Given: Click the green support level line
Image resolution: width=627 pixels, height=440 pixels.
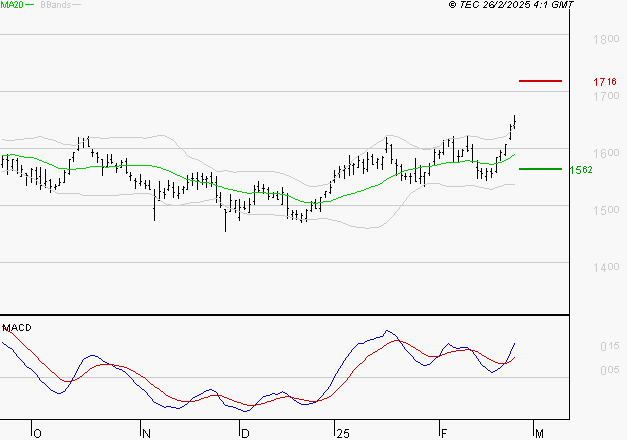Looking at the screenshot, I should [x=540, y=169].
